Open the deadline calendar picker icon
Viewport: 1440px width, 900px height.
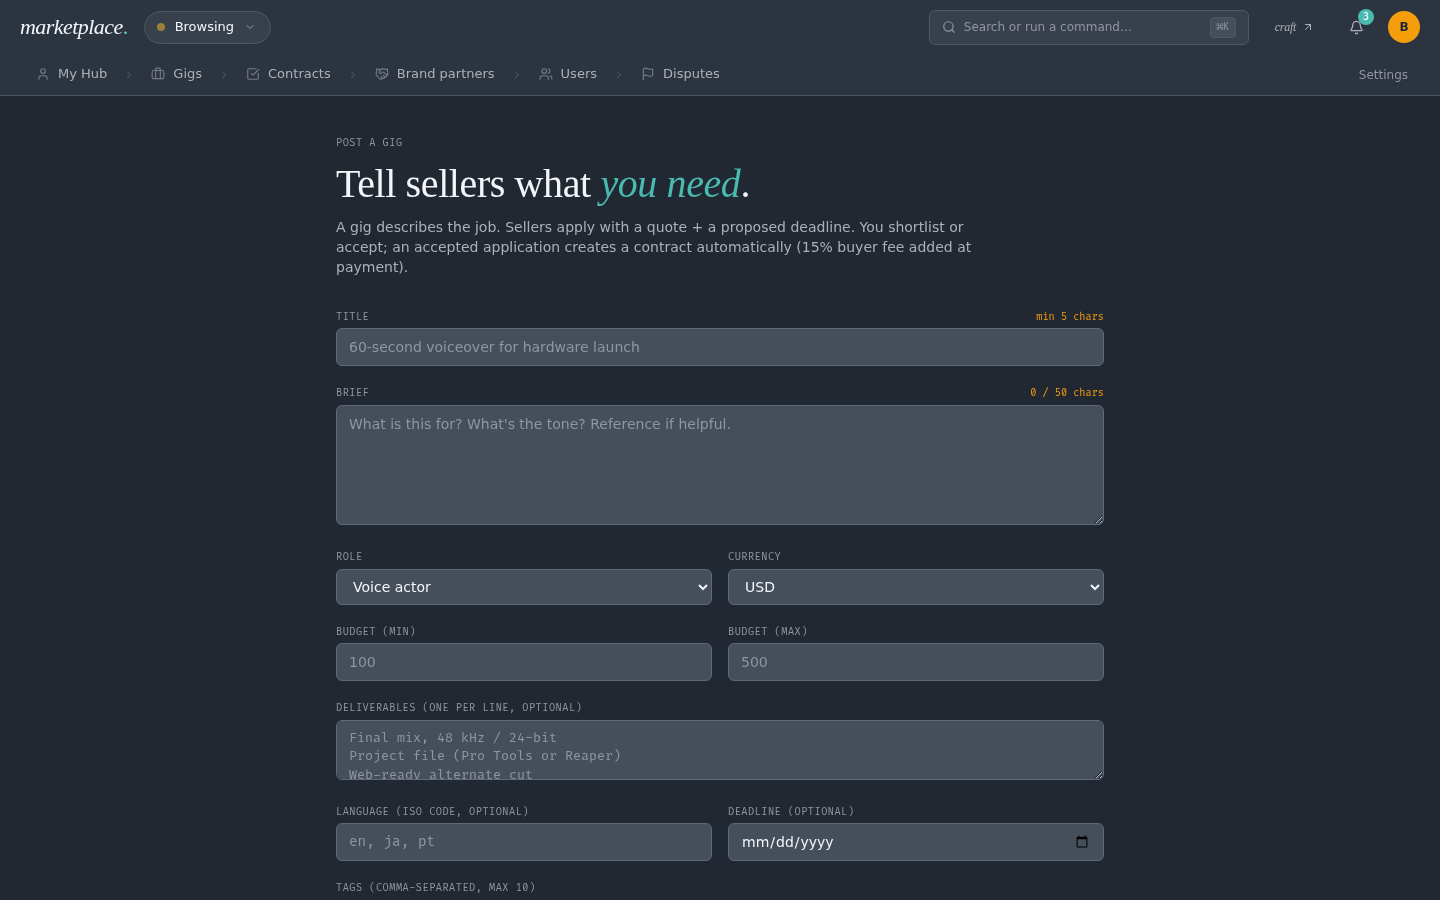click(x=1082, y=842)
